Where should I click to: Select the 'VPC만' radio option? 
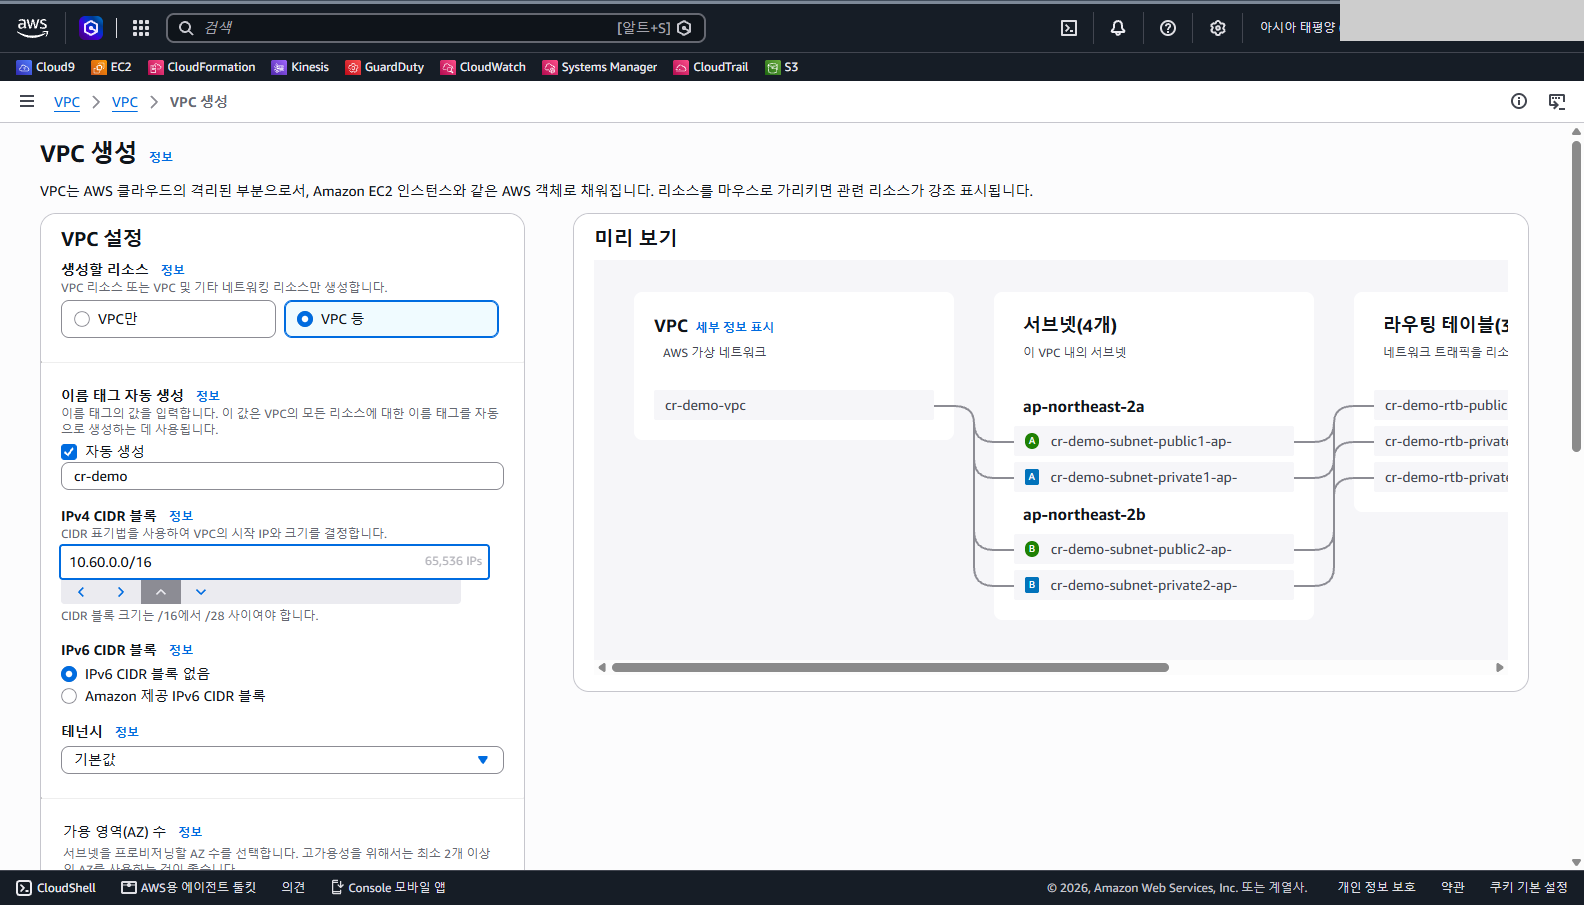tap(168, 319)
